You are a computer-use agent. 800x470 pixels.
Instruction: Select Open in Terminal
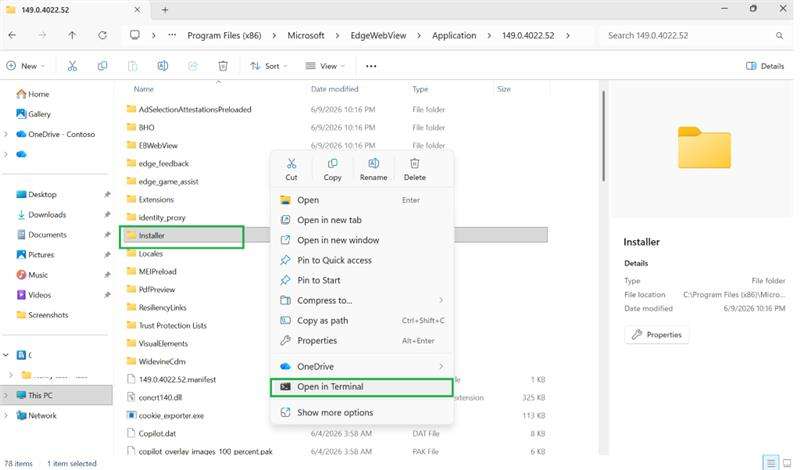click(x=362, y=387)
